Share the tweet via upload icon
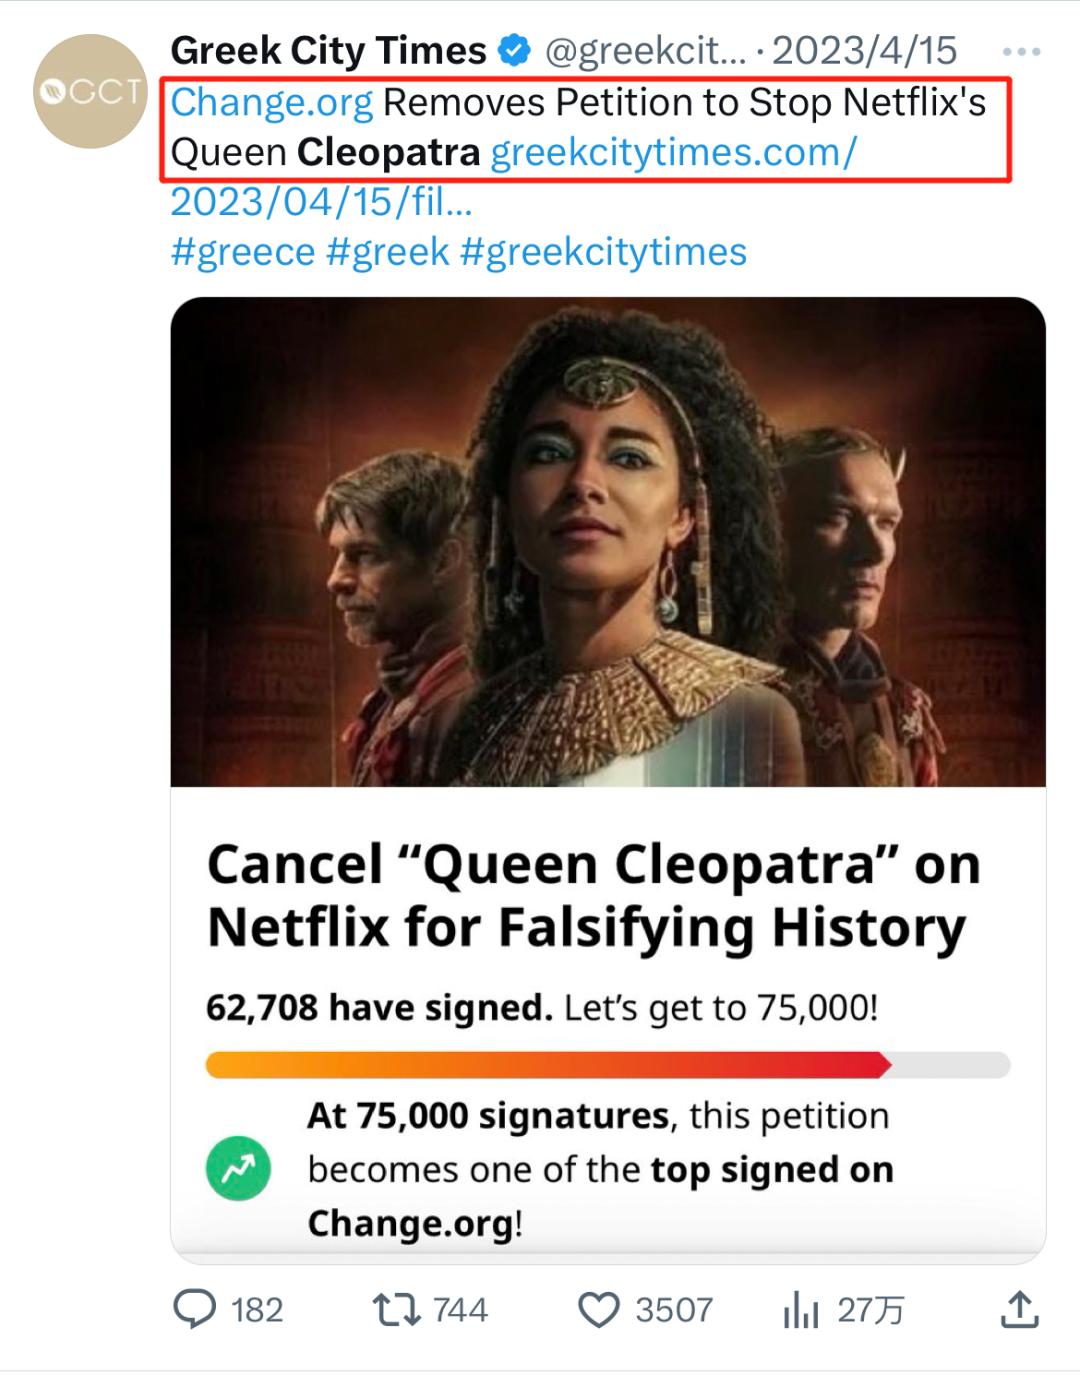This screenshot has width=1080, height=1375. pos(1019,1309)
